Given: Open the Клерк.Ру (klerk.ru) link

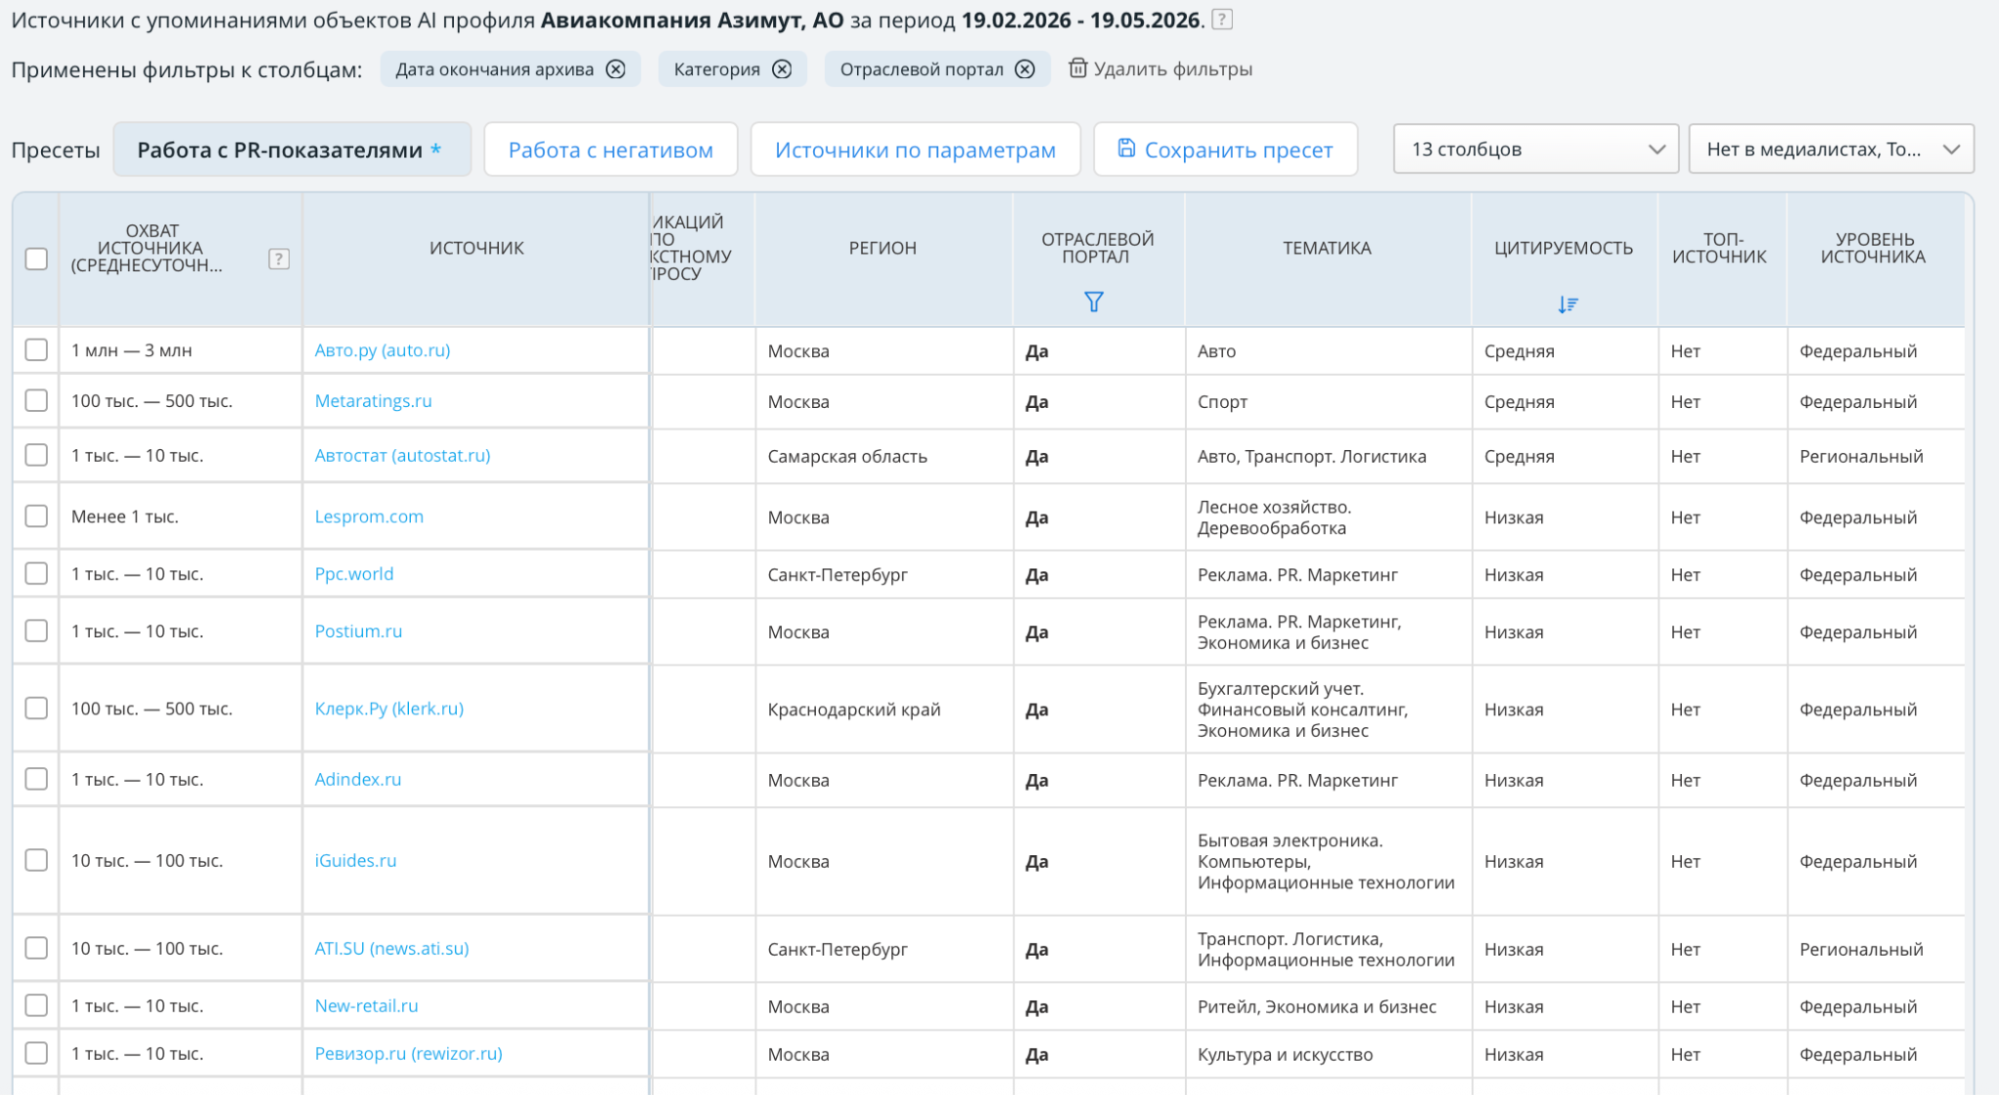Looking at the screenshot, I should (389, 708).
